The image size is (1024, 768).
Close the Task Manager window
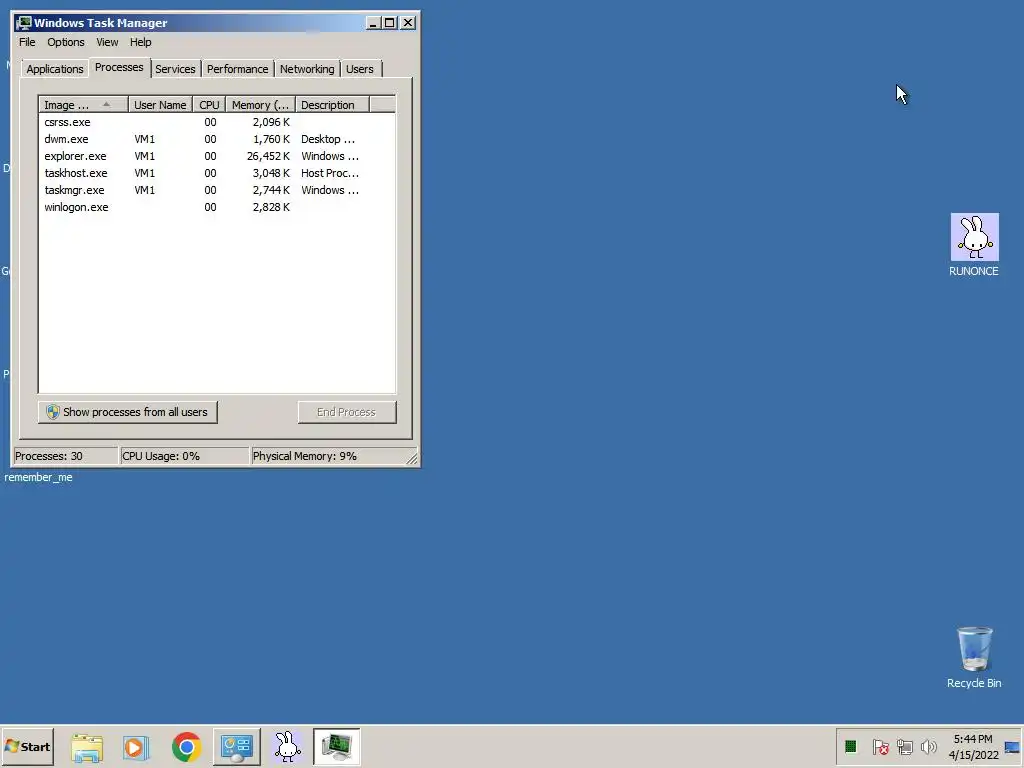408,23
